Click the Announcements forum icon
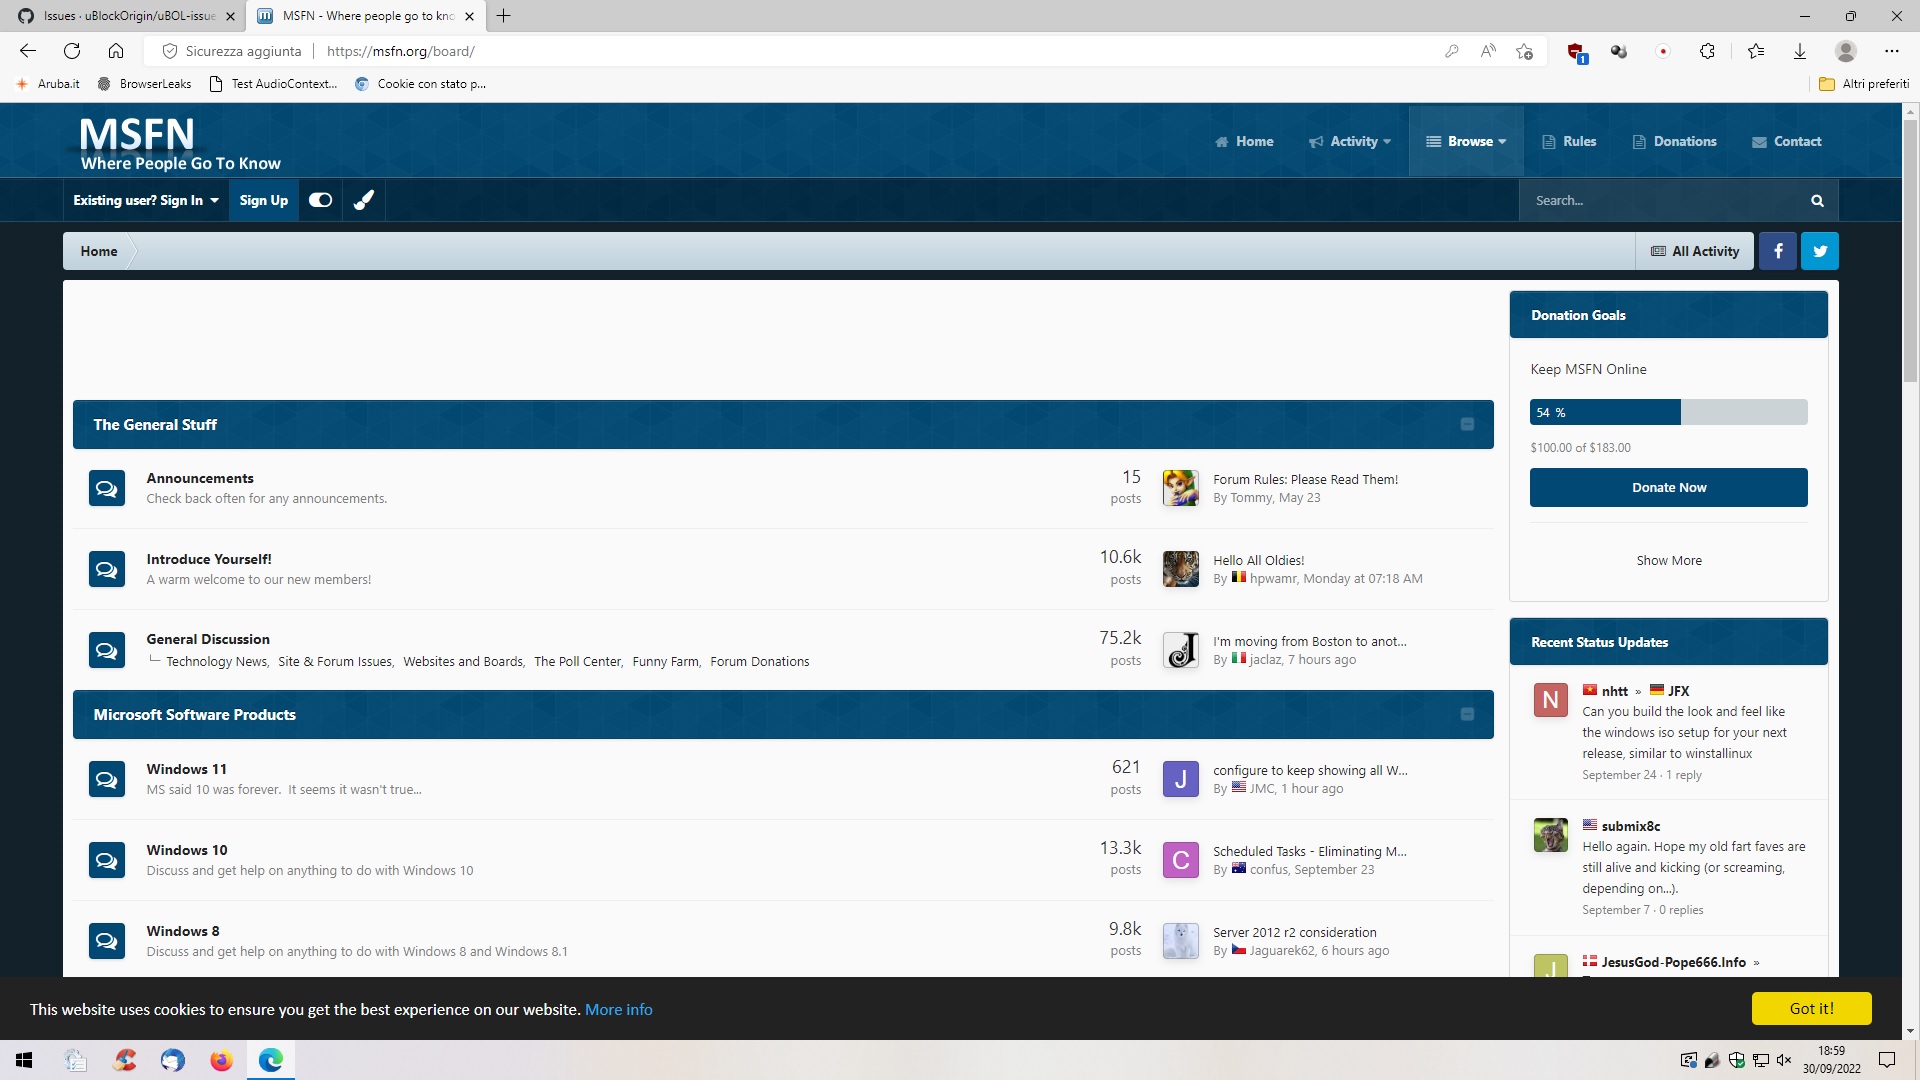The width and height of the screenshot is (1920, 1080). click(107, 488)
